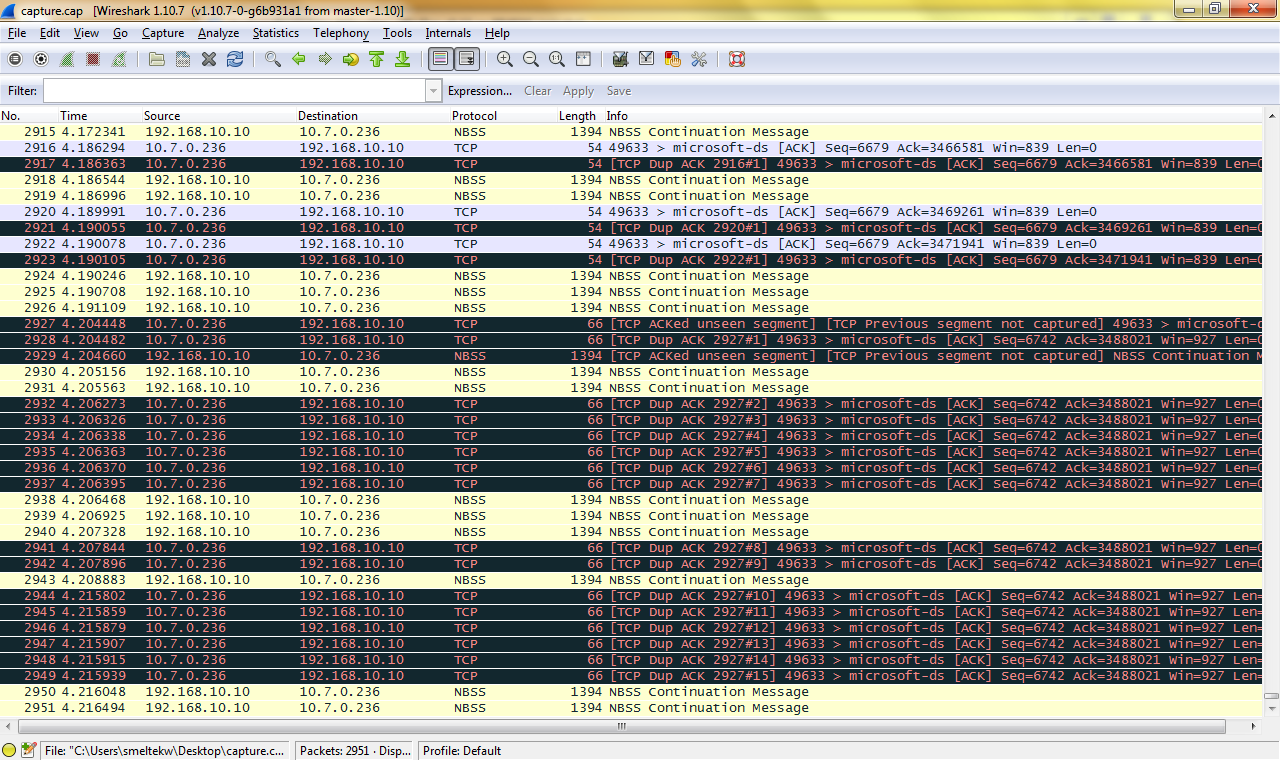
Task: Toggle Colorize Packet List on toolbar
Action: tap(440, 58)
